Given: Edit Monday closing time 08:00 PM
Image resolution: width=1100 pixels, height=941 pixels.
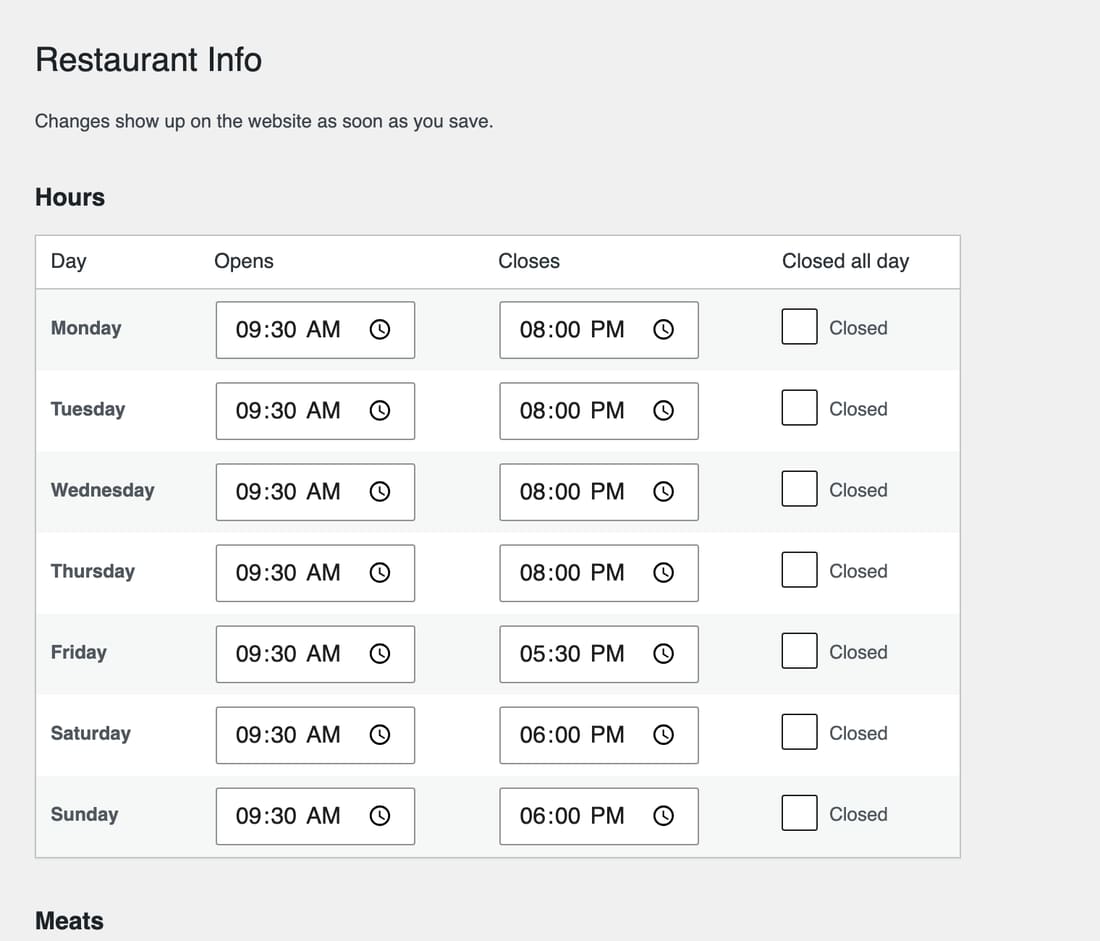Looking at the screenshot, I should click(x=598, y=330).
